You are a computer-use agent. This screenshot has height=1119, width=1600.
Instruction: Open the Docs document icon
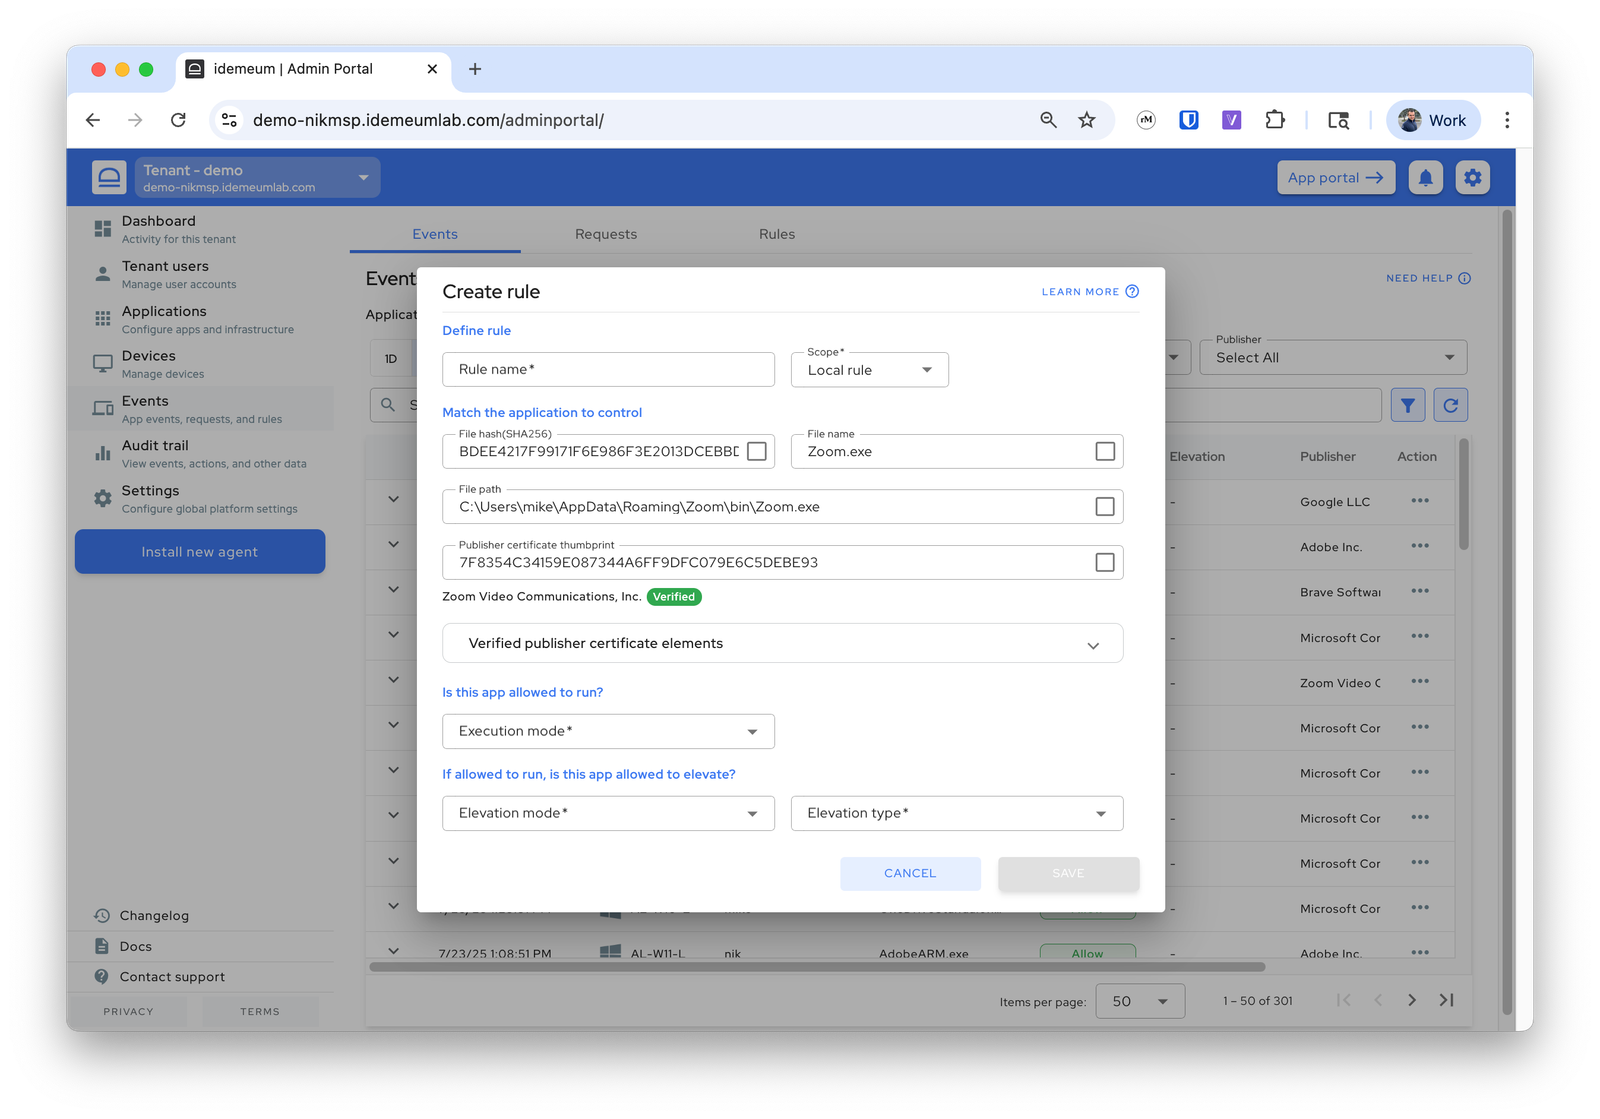(102, 946)
